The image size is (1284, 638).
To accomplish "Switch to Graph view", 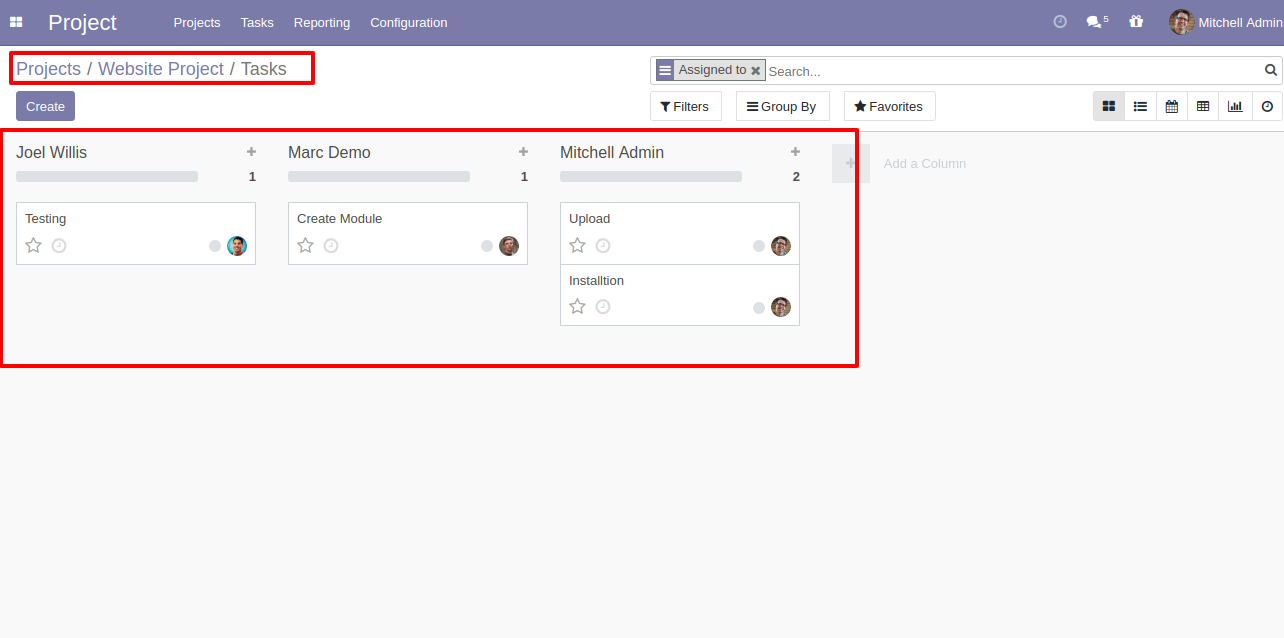I will tap(1235, 106).
